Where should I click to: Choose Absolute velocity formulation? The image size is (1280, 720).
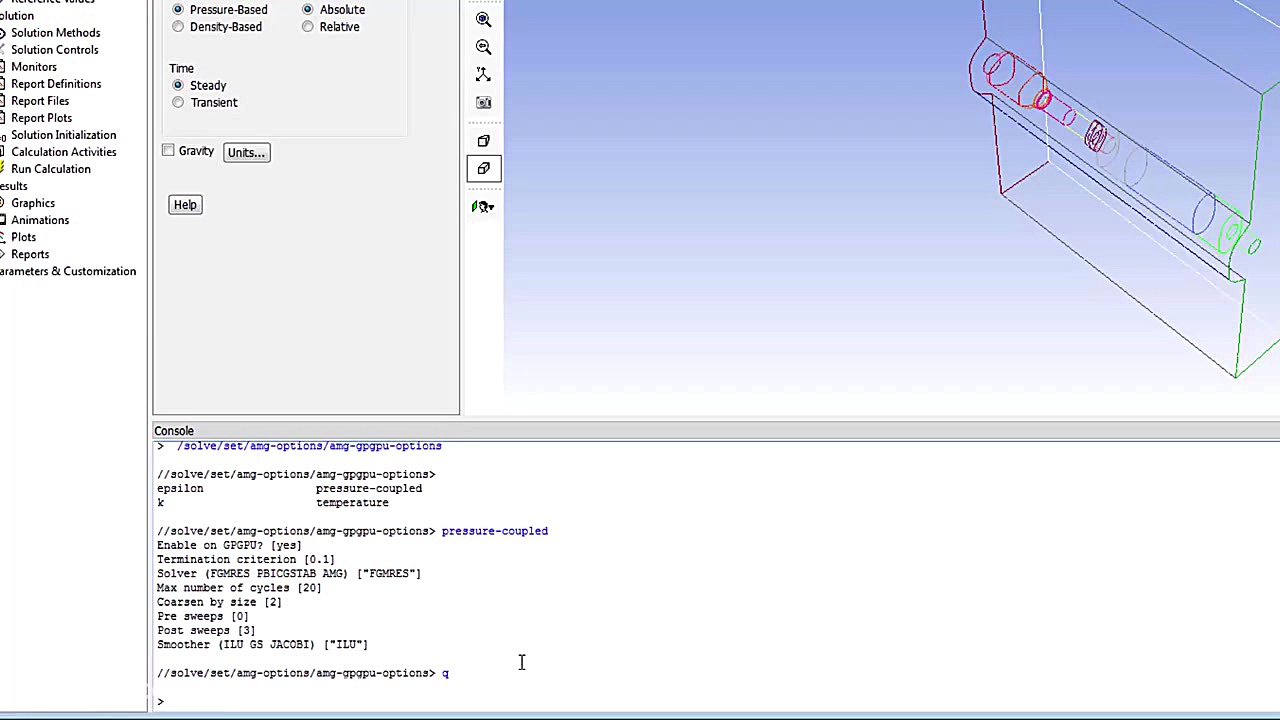tap(307, 10)
